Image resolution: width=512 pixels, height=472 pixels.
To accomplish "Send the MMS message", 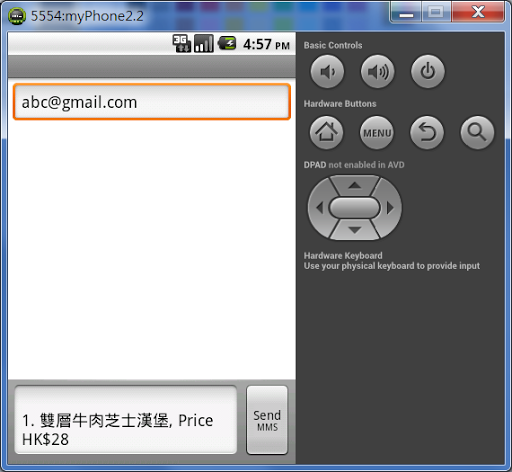I will [x=267, y=420].
